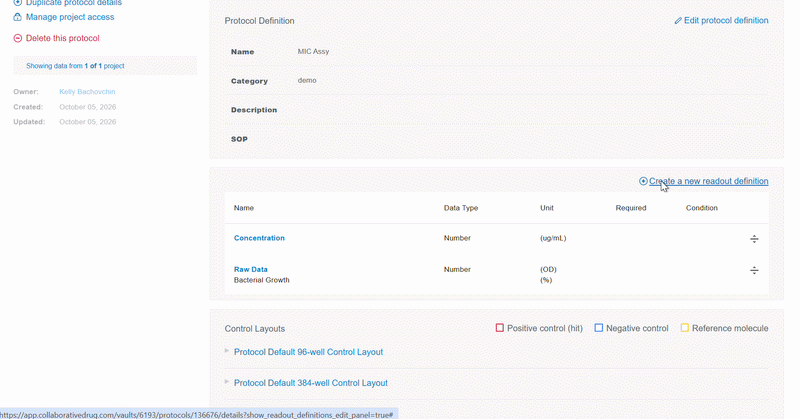Open owner Kelly Bachovchin profile
The width and height of the screenshot is (800, 419).
click(87, 92)
